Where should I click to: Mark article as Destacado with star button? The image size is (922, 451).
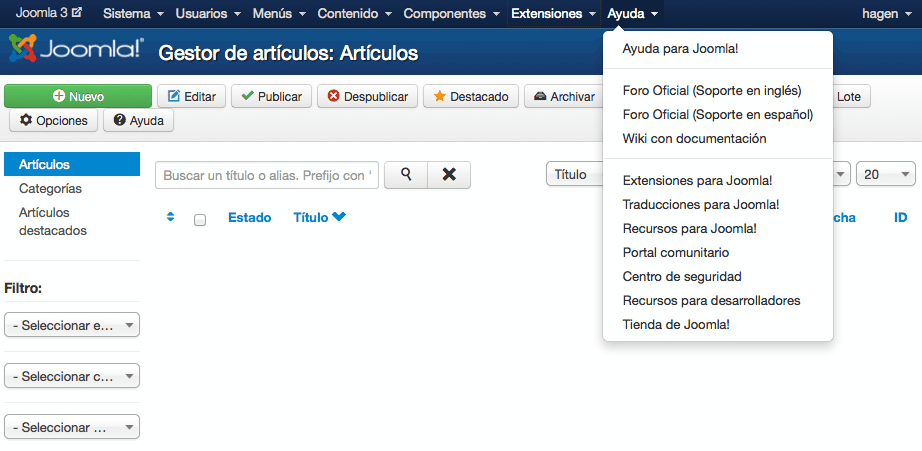[470, 97]
